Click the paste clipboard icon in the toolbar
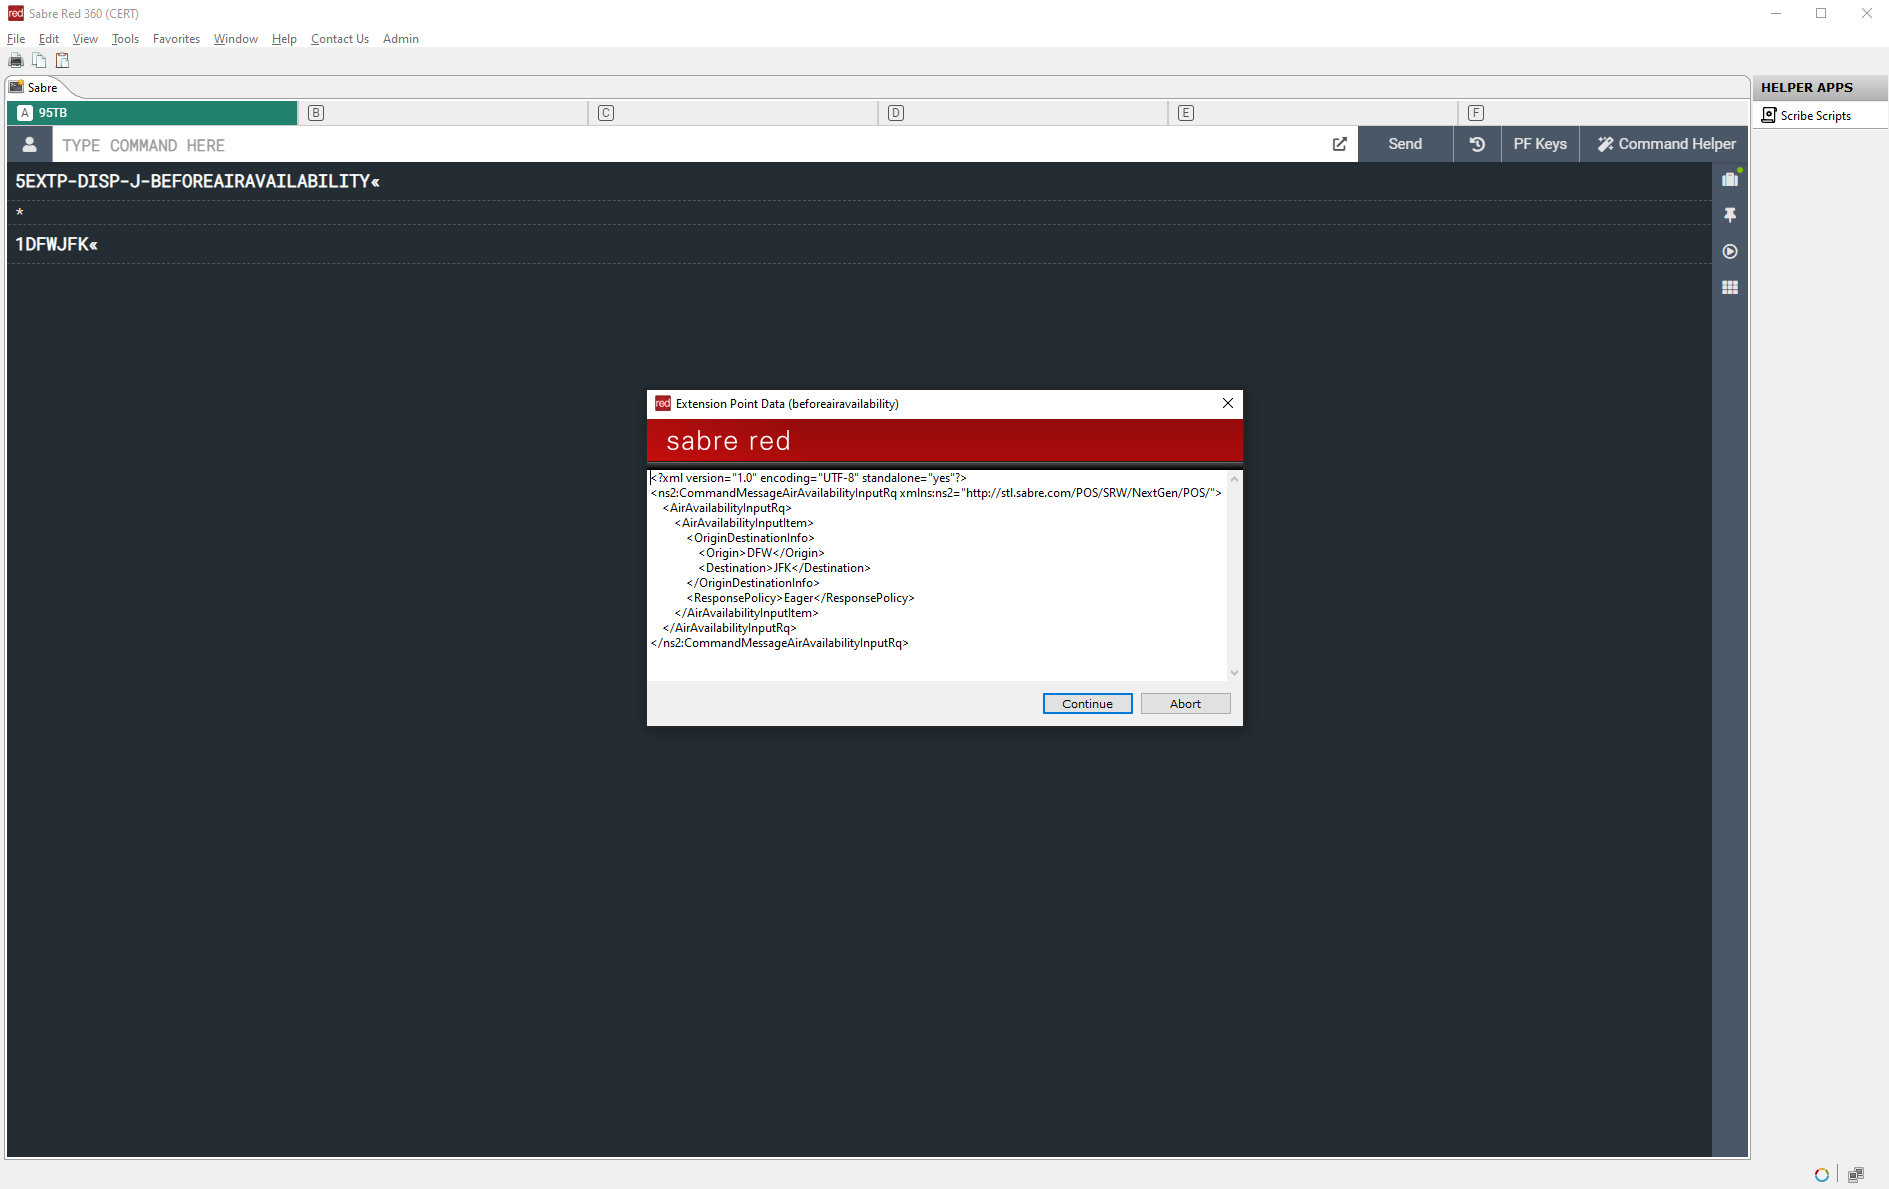The width and height of the screenshot is (1889, 1189). (x=62, y=61)
